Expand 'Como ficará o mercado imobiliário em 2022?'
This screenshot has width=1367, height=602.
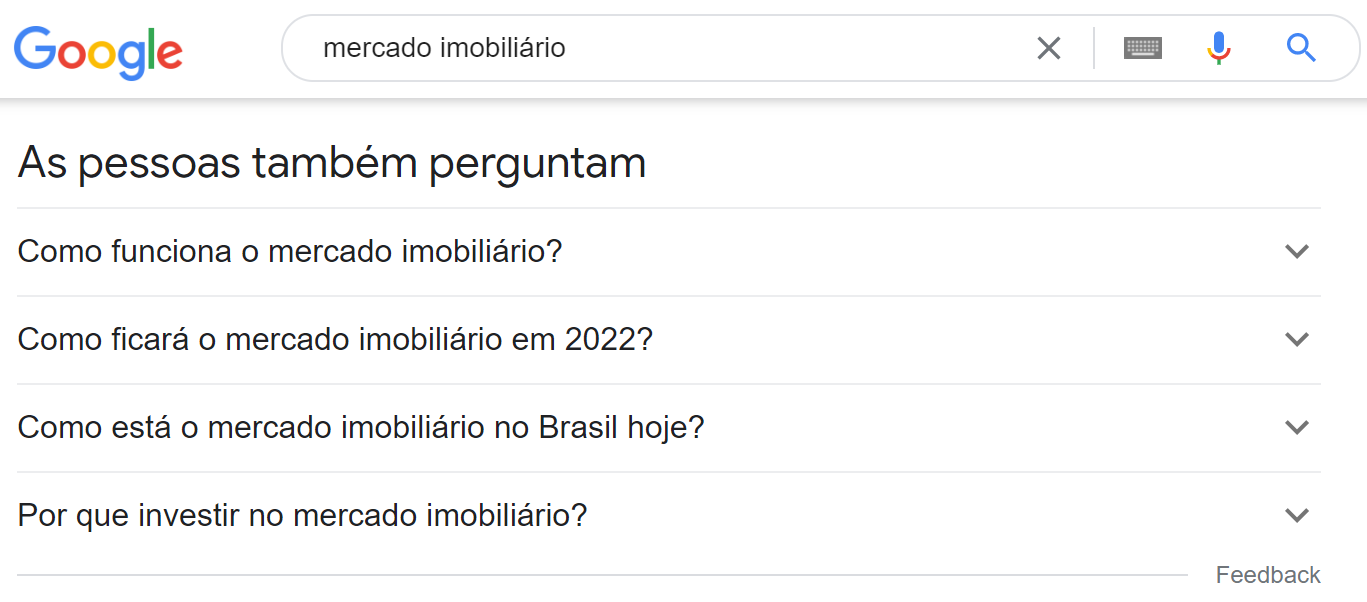[335, 339]
